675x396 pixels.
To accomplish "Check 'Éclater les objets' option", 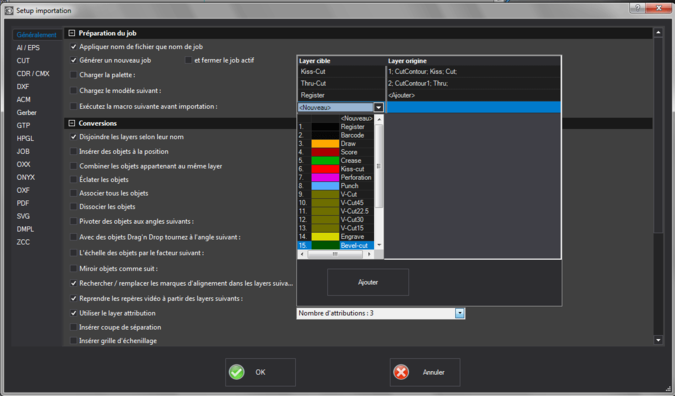I will click(74, 179).
